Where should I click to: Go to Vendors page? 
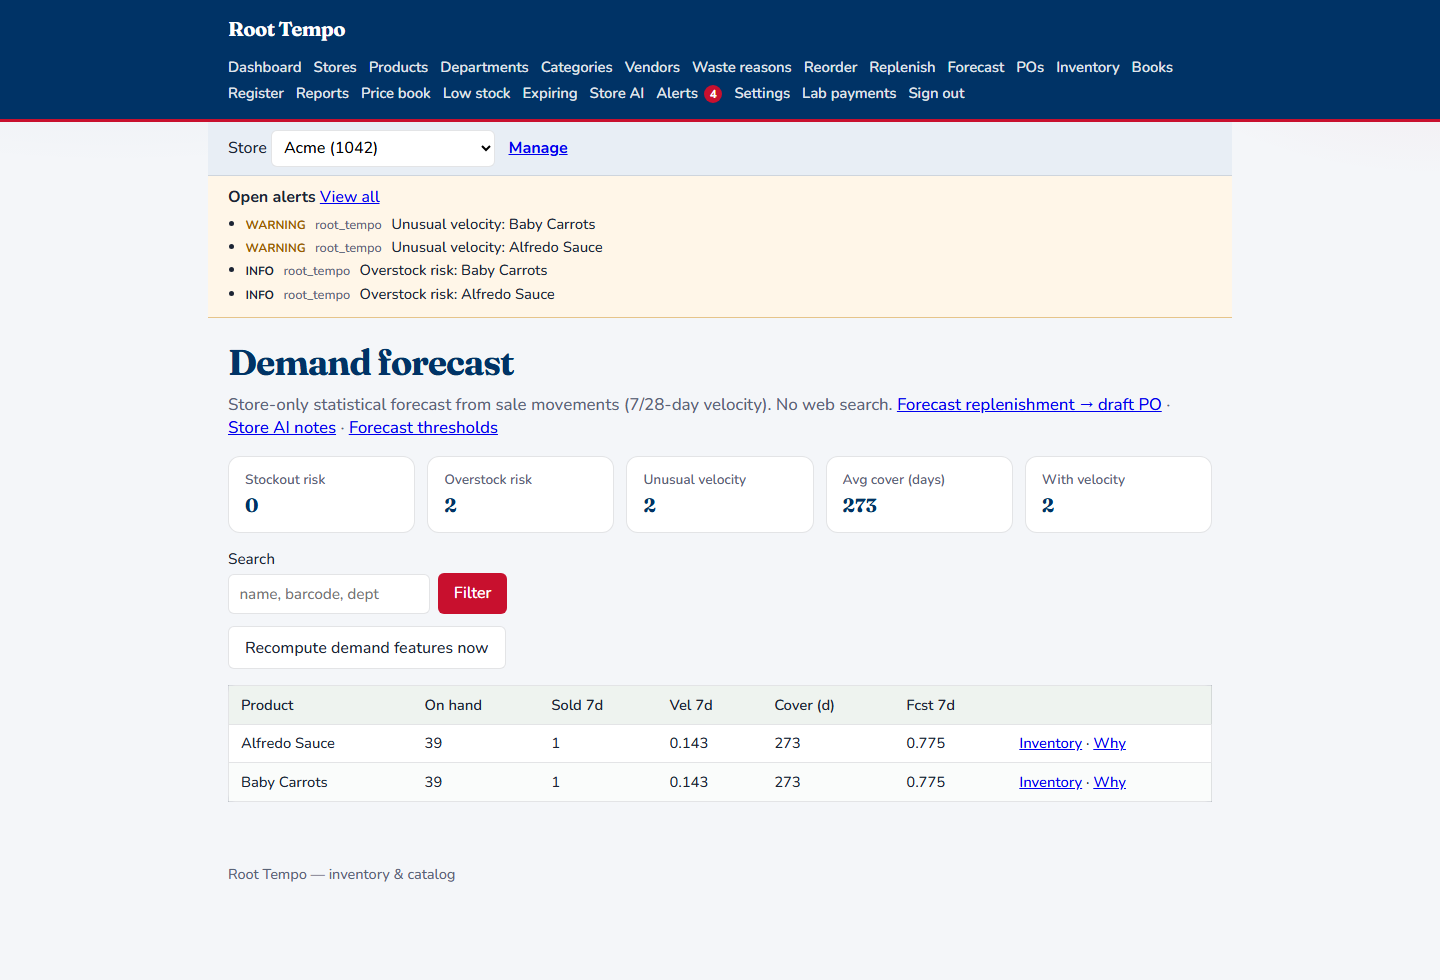coord(652,67)
